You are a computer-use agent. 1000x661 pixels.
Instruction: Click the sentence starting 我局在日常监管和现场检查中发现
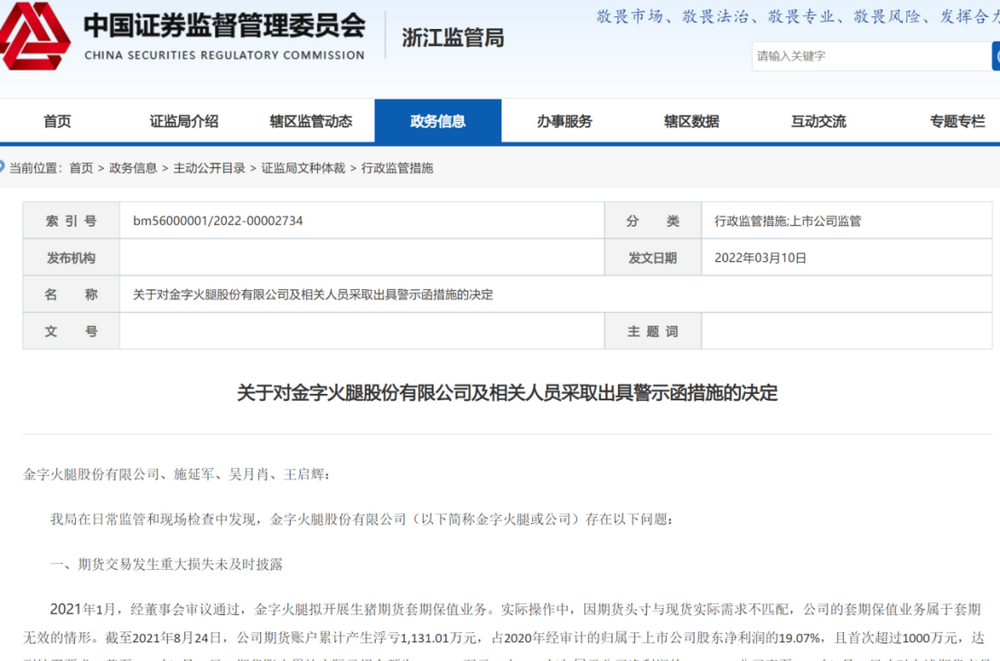pos(362,519)
